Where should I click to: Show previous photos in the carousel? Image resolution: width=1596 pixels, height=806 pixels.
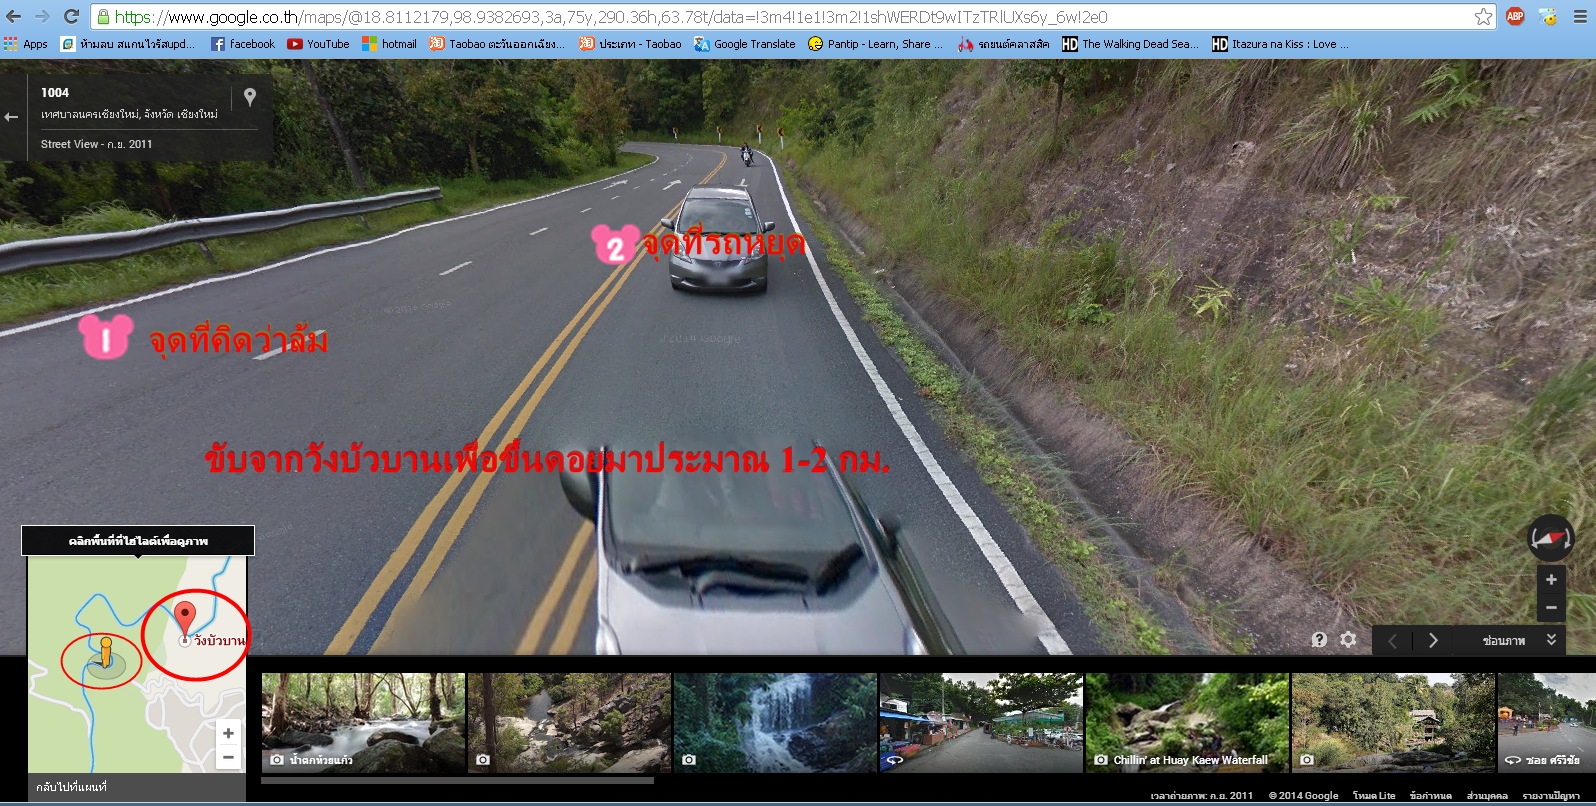tap(1392, 640)
